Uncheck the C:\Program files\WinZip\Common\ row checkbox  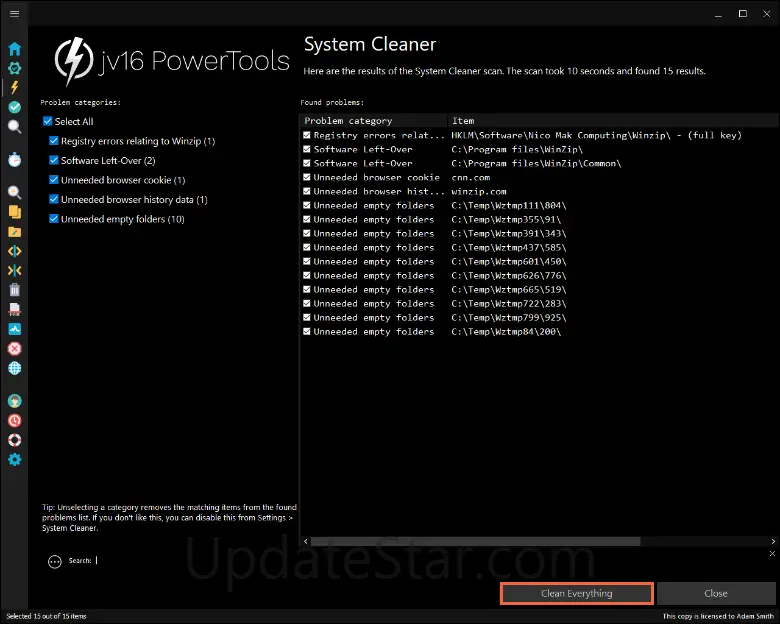pyautogui.click(x=307, y=163)
